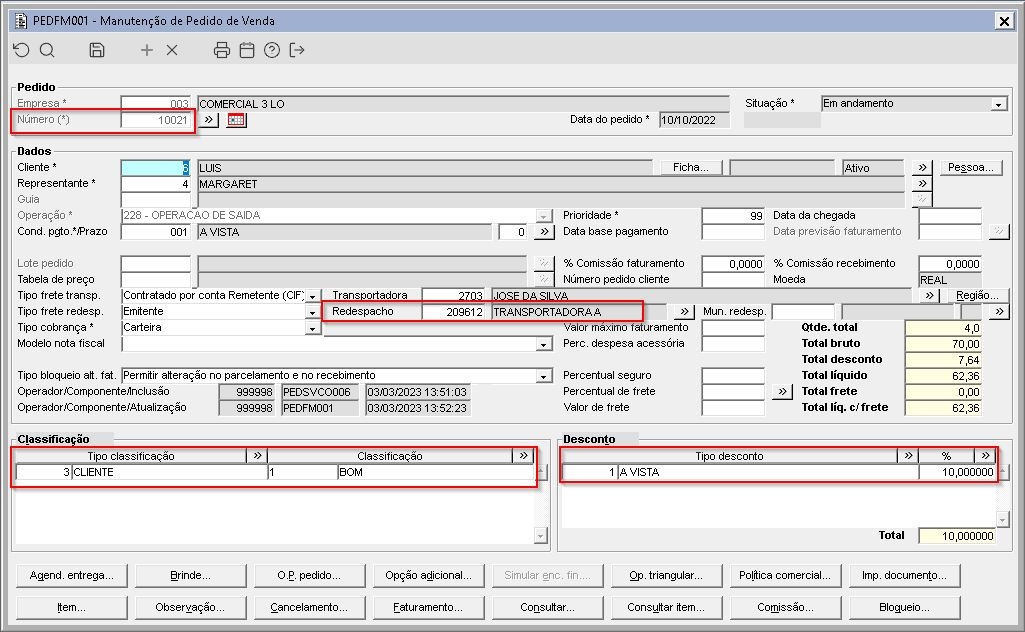Click the arrow button after Redespacho name
This screenshot has height=632, width=1025.
click(684, 312)
